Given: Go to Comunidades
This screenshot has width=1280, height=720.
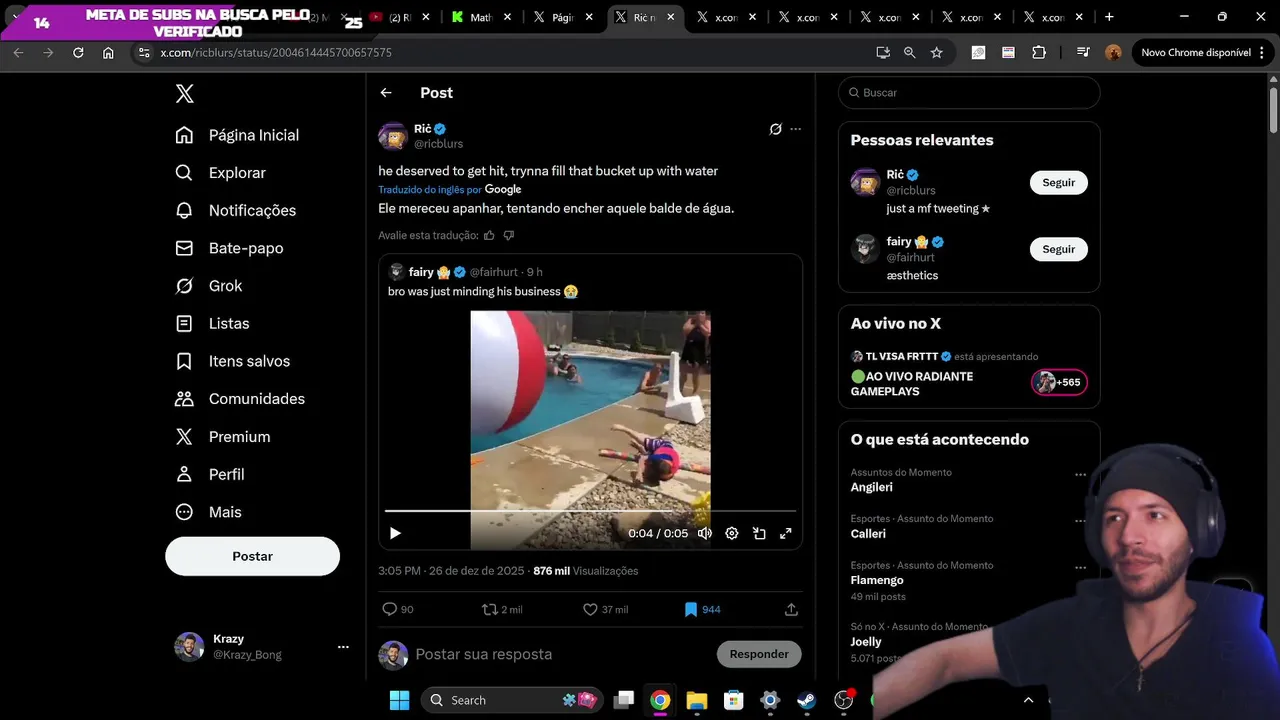Looking at the screenshot, I should click(240, 399).
